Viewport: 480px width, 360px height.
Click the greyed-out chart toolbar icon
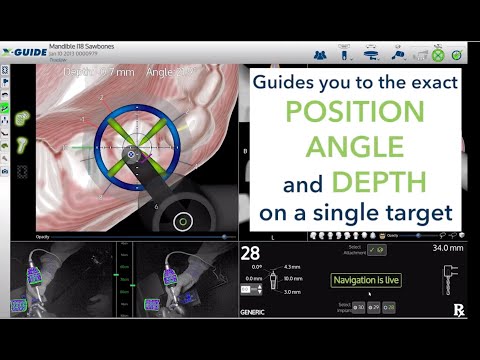point(420,55)
